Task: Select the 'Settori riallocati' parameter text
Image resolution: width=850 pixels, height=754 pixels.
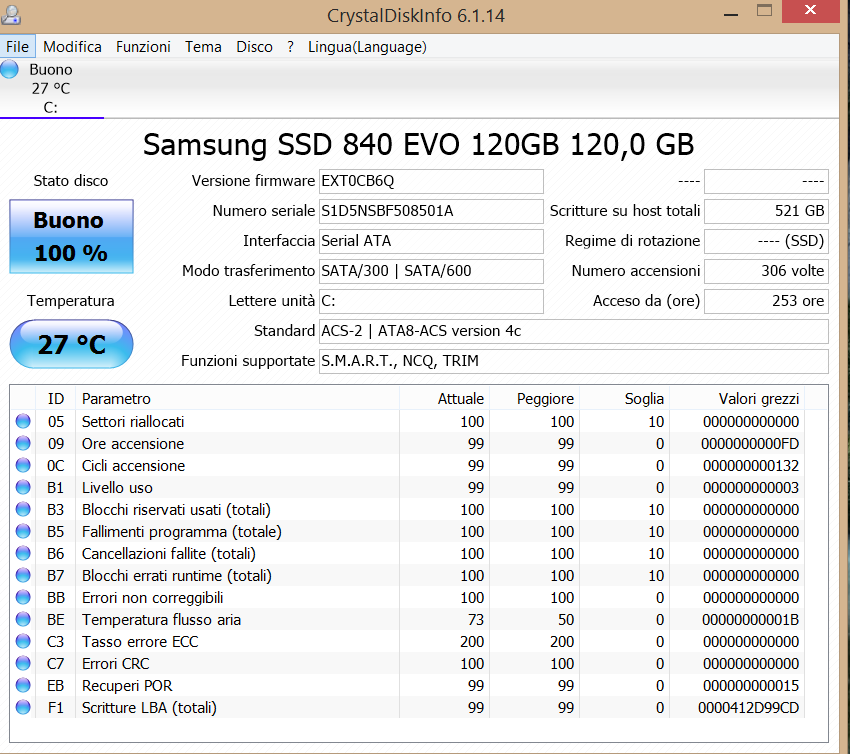Action: click(x=133, y=422)
